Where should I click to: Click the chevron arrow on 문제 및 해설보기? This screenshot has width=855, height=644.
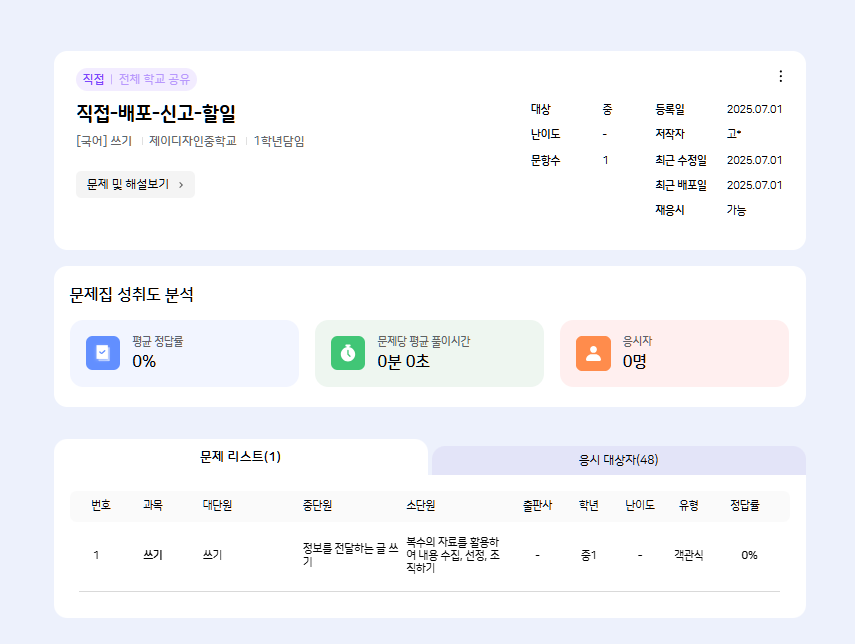pos(181,185)
